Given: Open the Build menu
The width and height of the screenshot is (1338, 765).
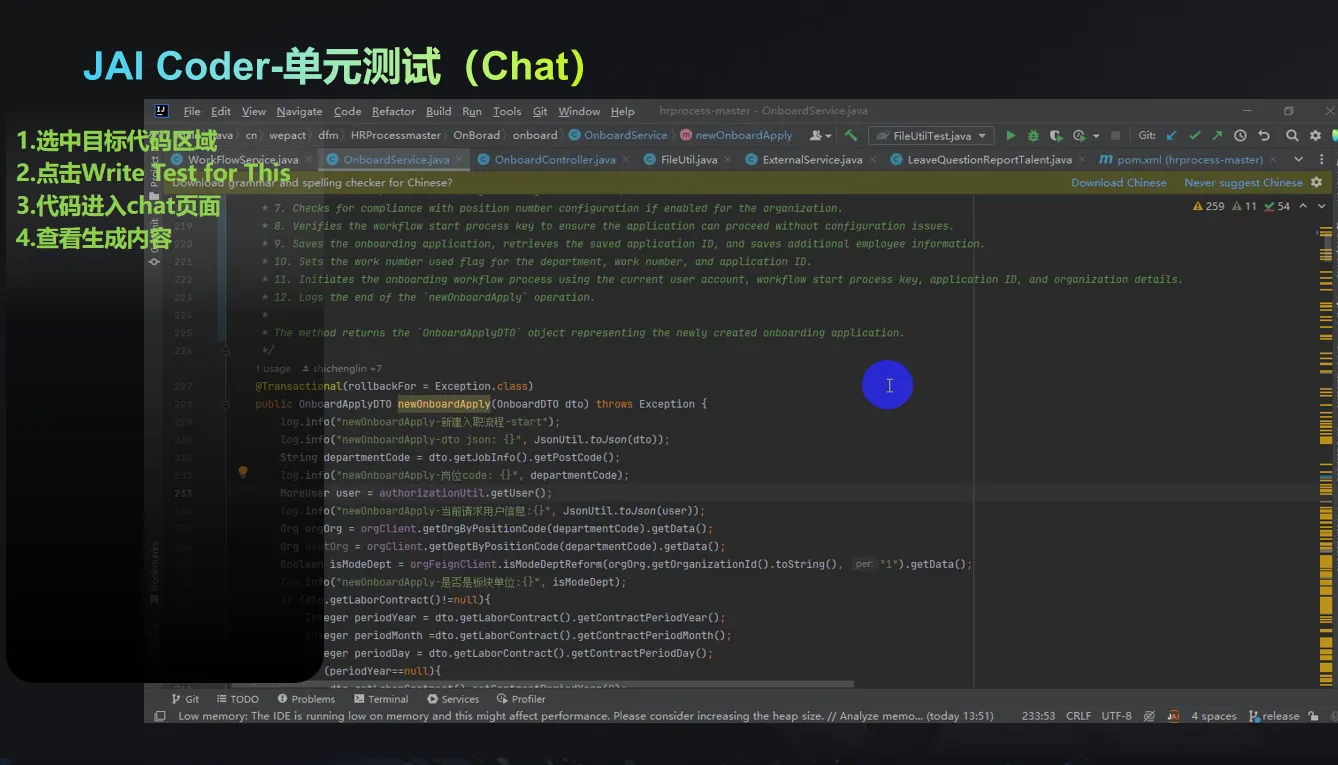Looking at the screenshot, I should (438, 111).
